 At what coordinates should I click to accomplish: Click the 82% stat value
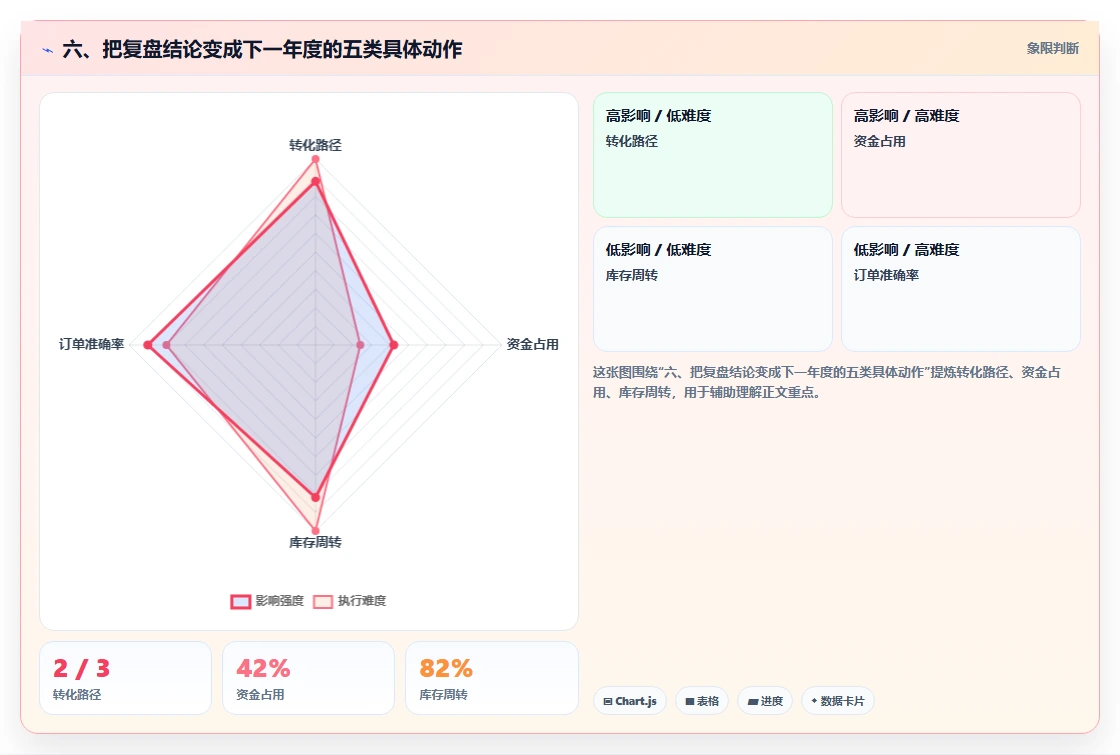tap(446, 669)
